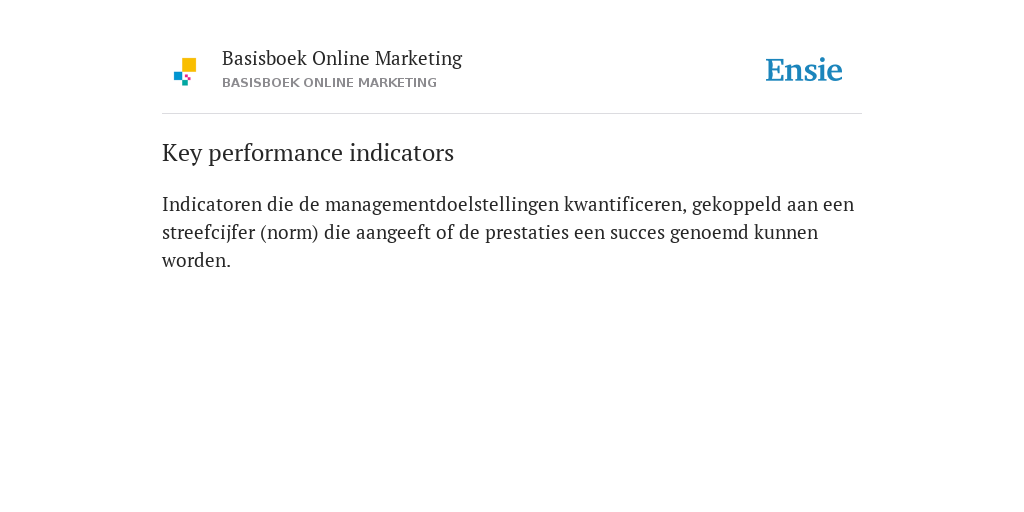The image size is (1024, 512).
Task: Click the word gekoppeld
Action: (737, 205)
